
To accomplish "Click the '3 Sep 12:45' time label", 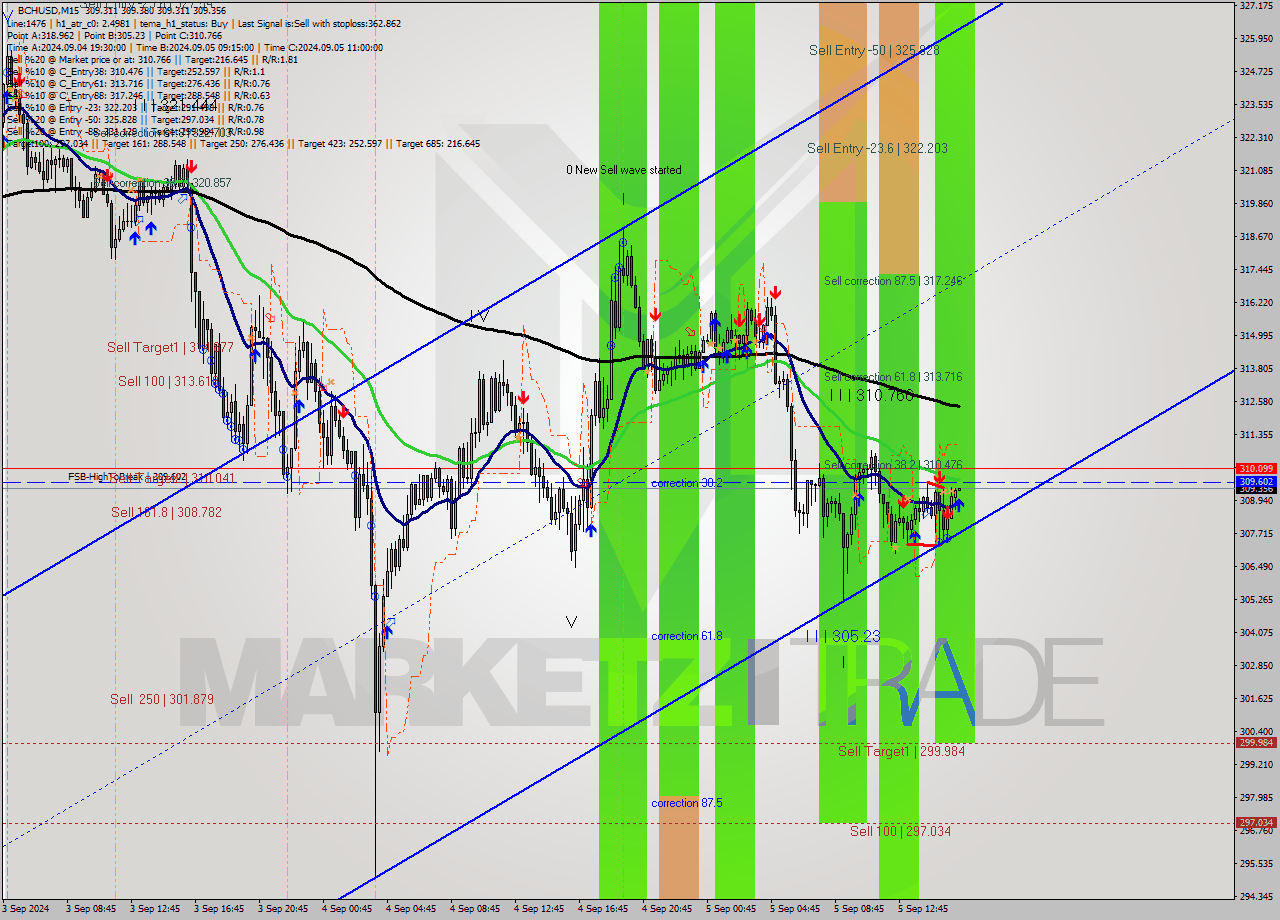I will tap(156, 909).
